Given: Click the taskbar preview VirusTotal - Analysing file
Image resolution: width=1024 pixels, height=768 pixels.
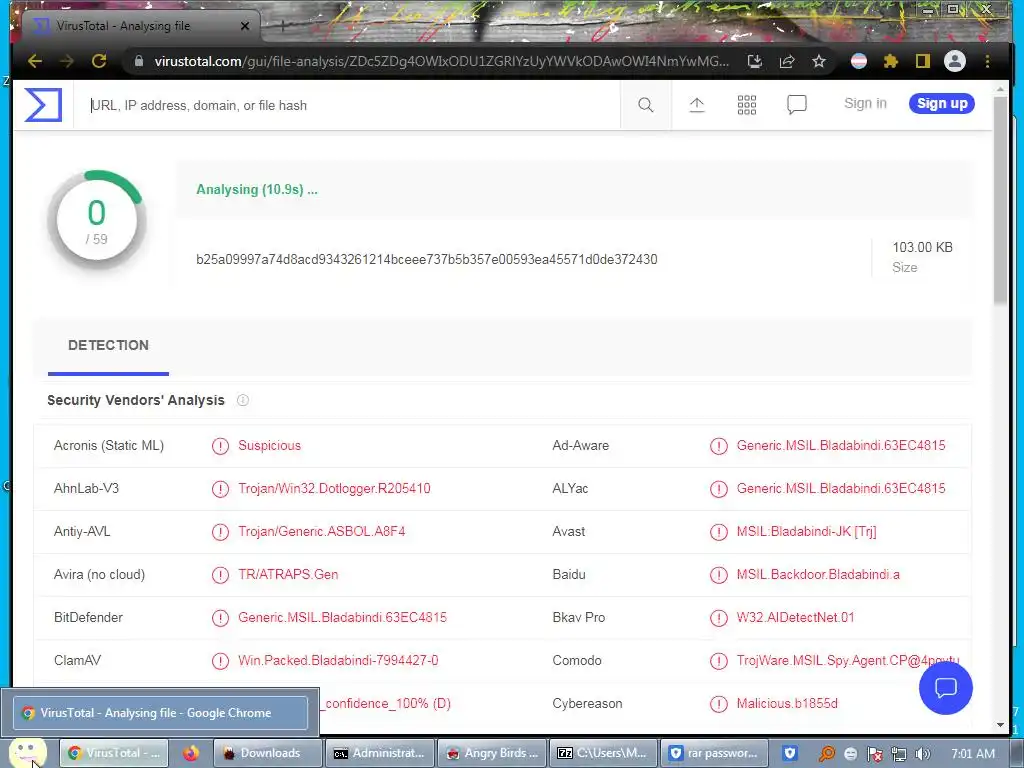Looking at the screenshot, I should [160, 712].
